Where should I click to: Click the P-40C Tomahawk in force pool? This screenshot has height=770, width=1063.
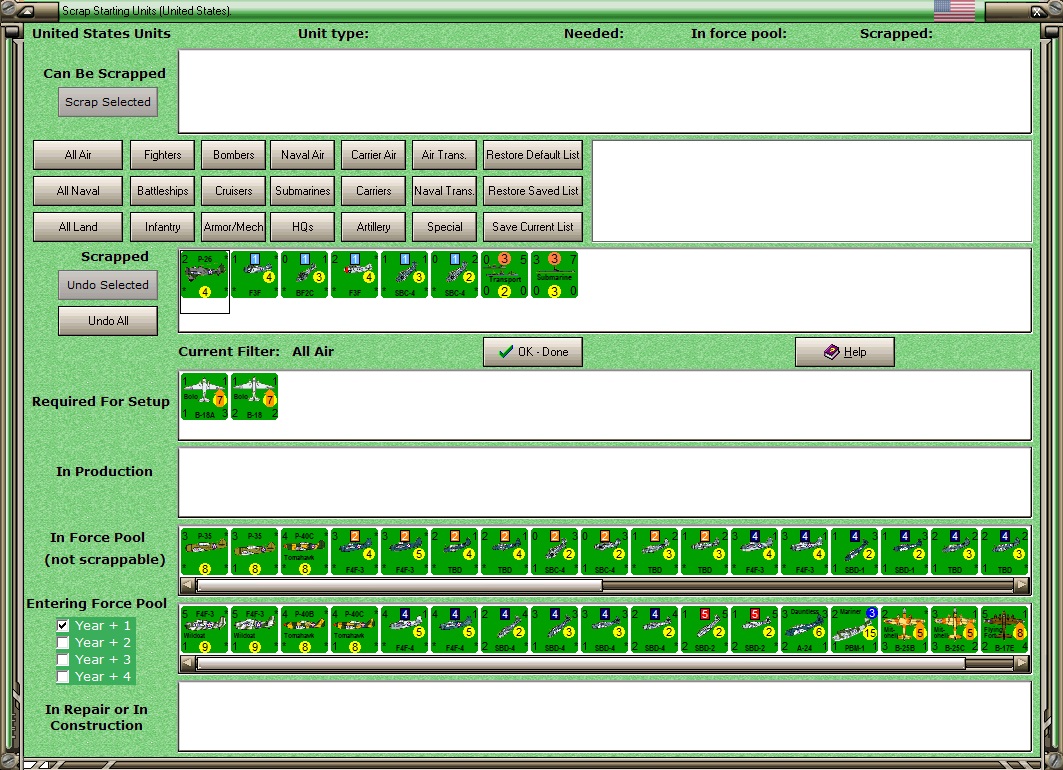click(x=304, y=552)
